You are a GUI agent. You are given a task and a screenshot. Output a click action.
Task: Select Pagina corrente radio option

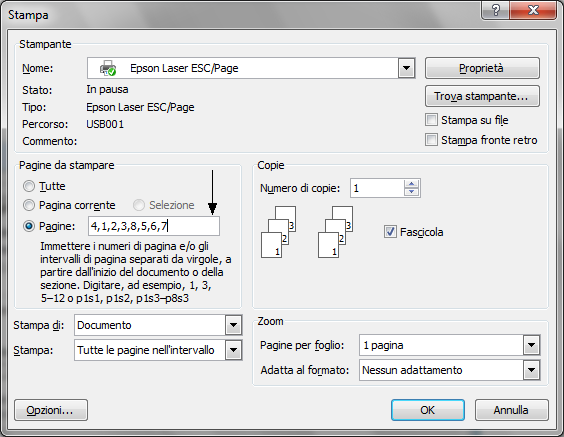click(29, 205)
